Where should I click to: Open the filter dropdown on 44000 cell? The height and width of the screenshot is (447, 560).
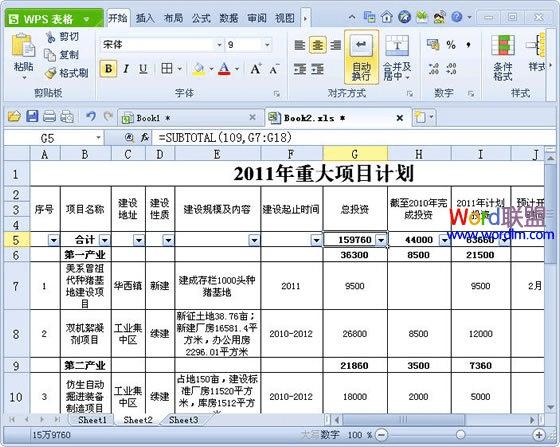coord(445,240)
